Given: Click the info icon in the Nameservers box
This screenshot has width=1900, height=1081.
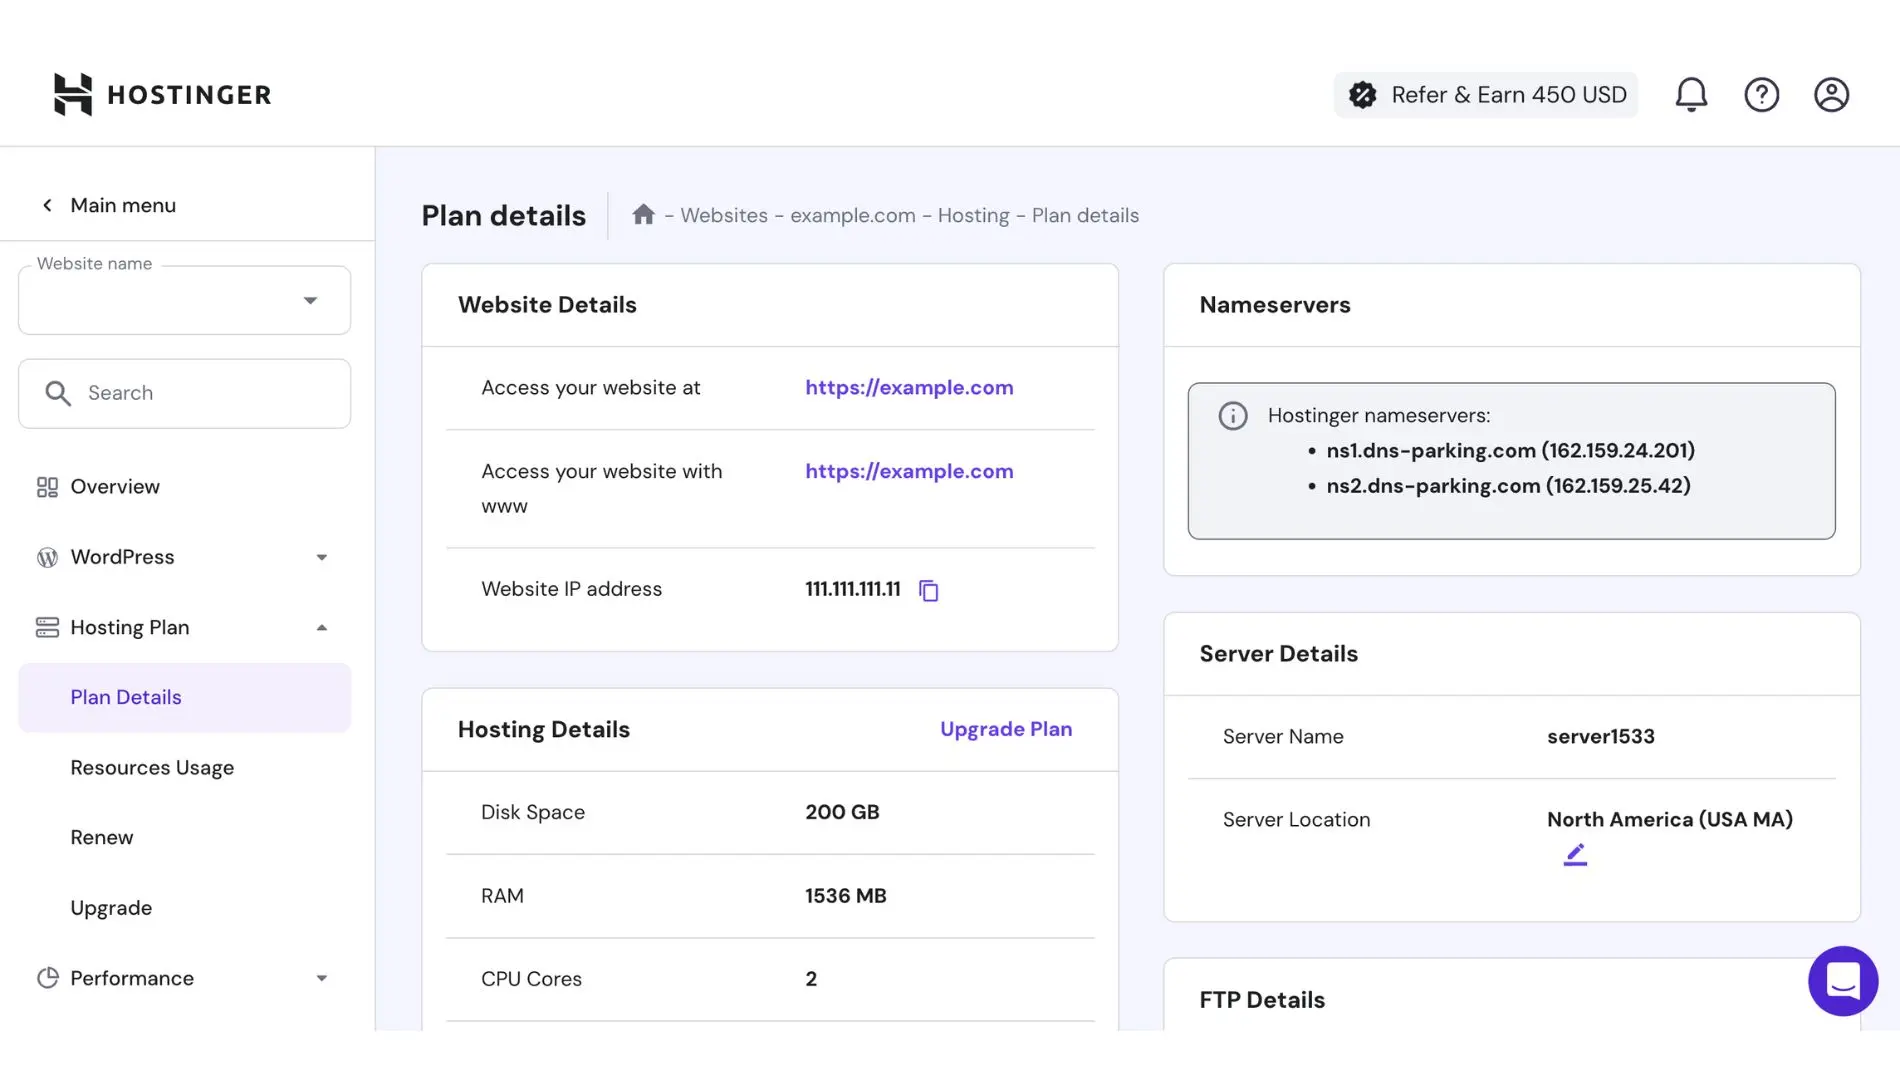Looking at the screenshot, I should coord(1233,416).
